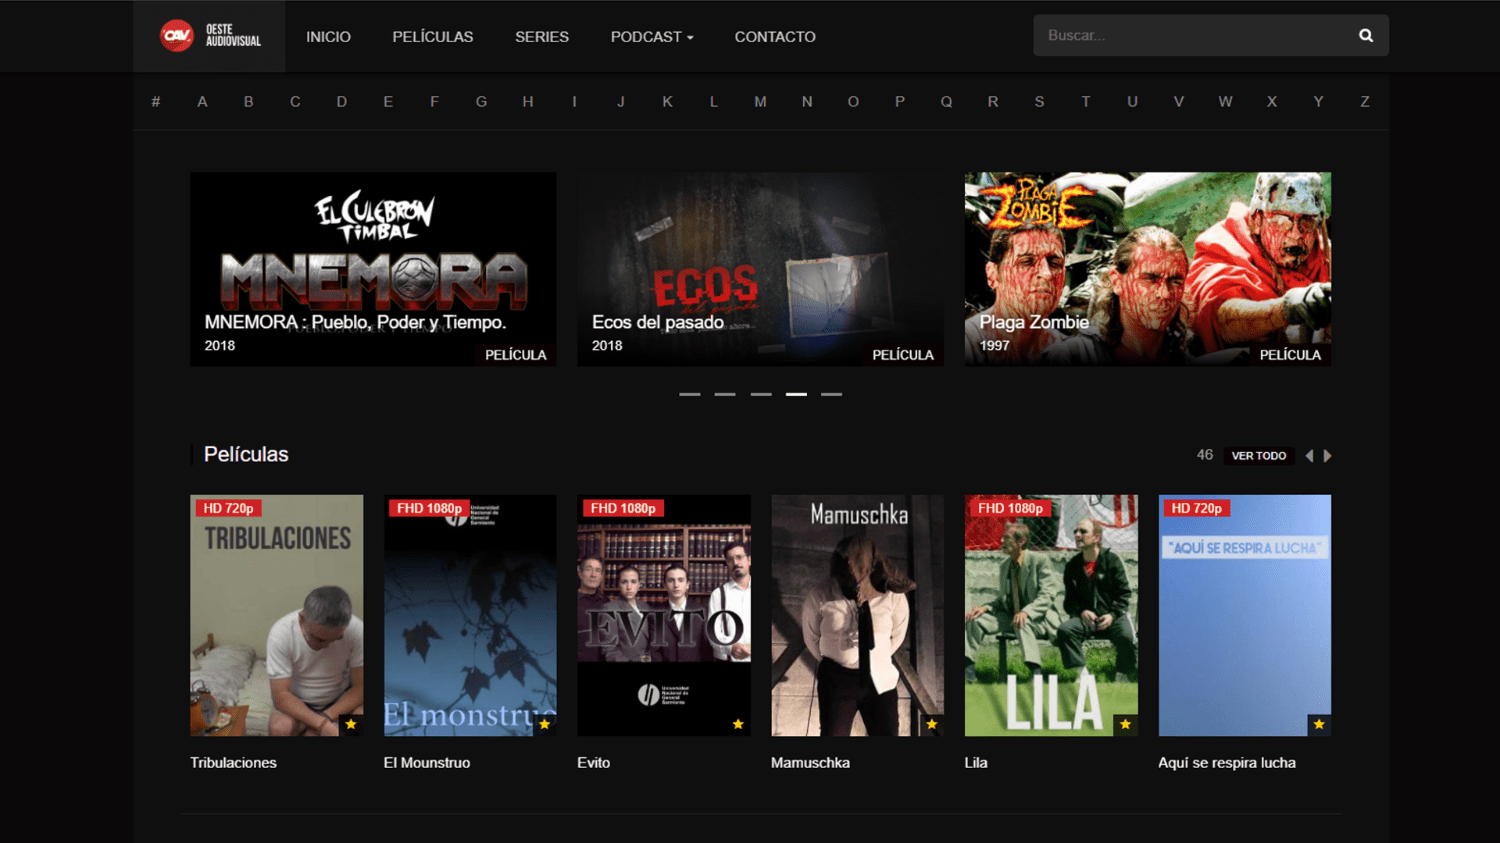The height and width of the screenshot is (843, 1500).
Task: Filter titles by letter J
Action: coord(621,102)
